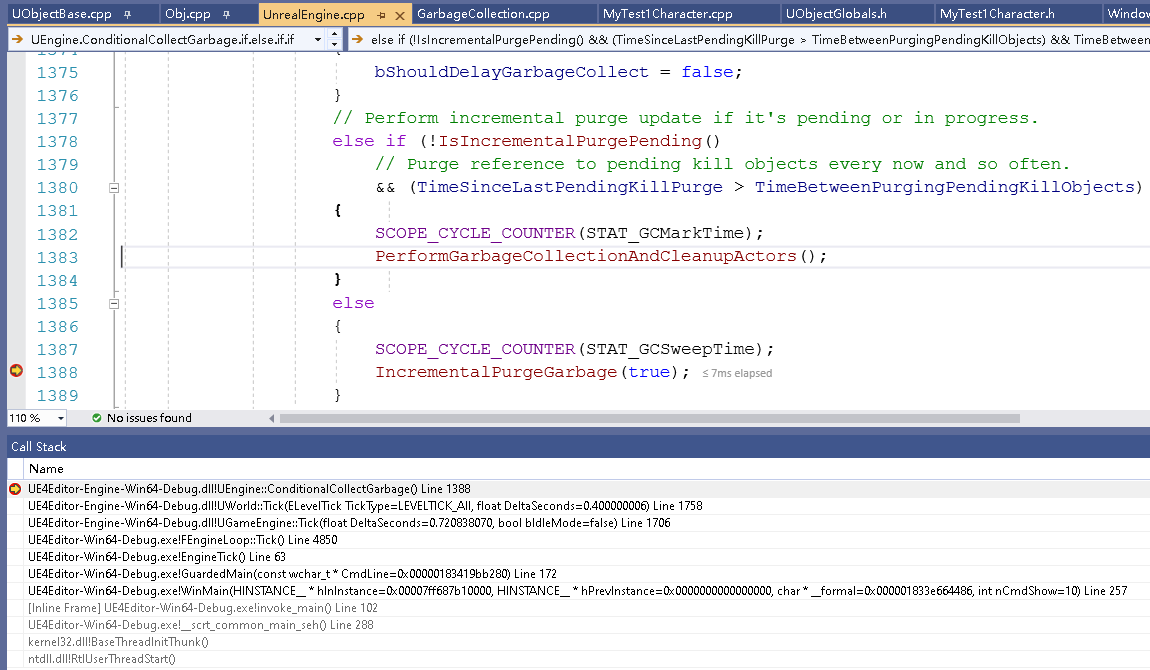The height and width of the screenshot is (670, 1150).
Task: Click on IncrementalPurgeGarbage function call
Action: click(x=497, y=372)
